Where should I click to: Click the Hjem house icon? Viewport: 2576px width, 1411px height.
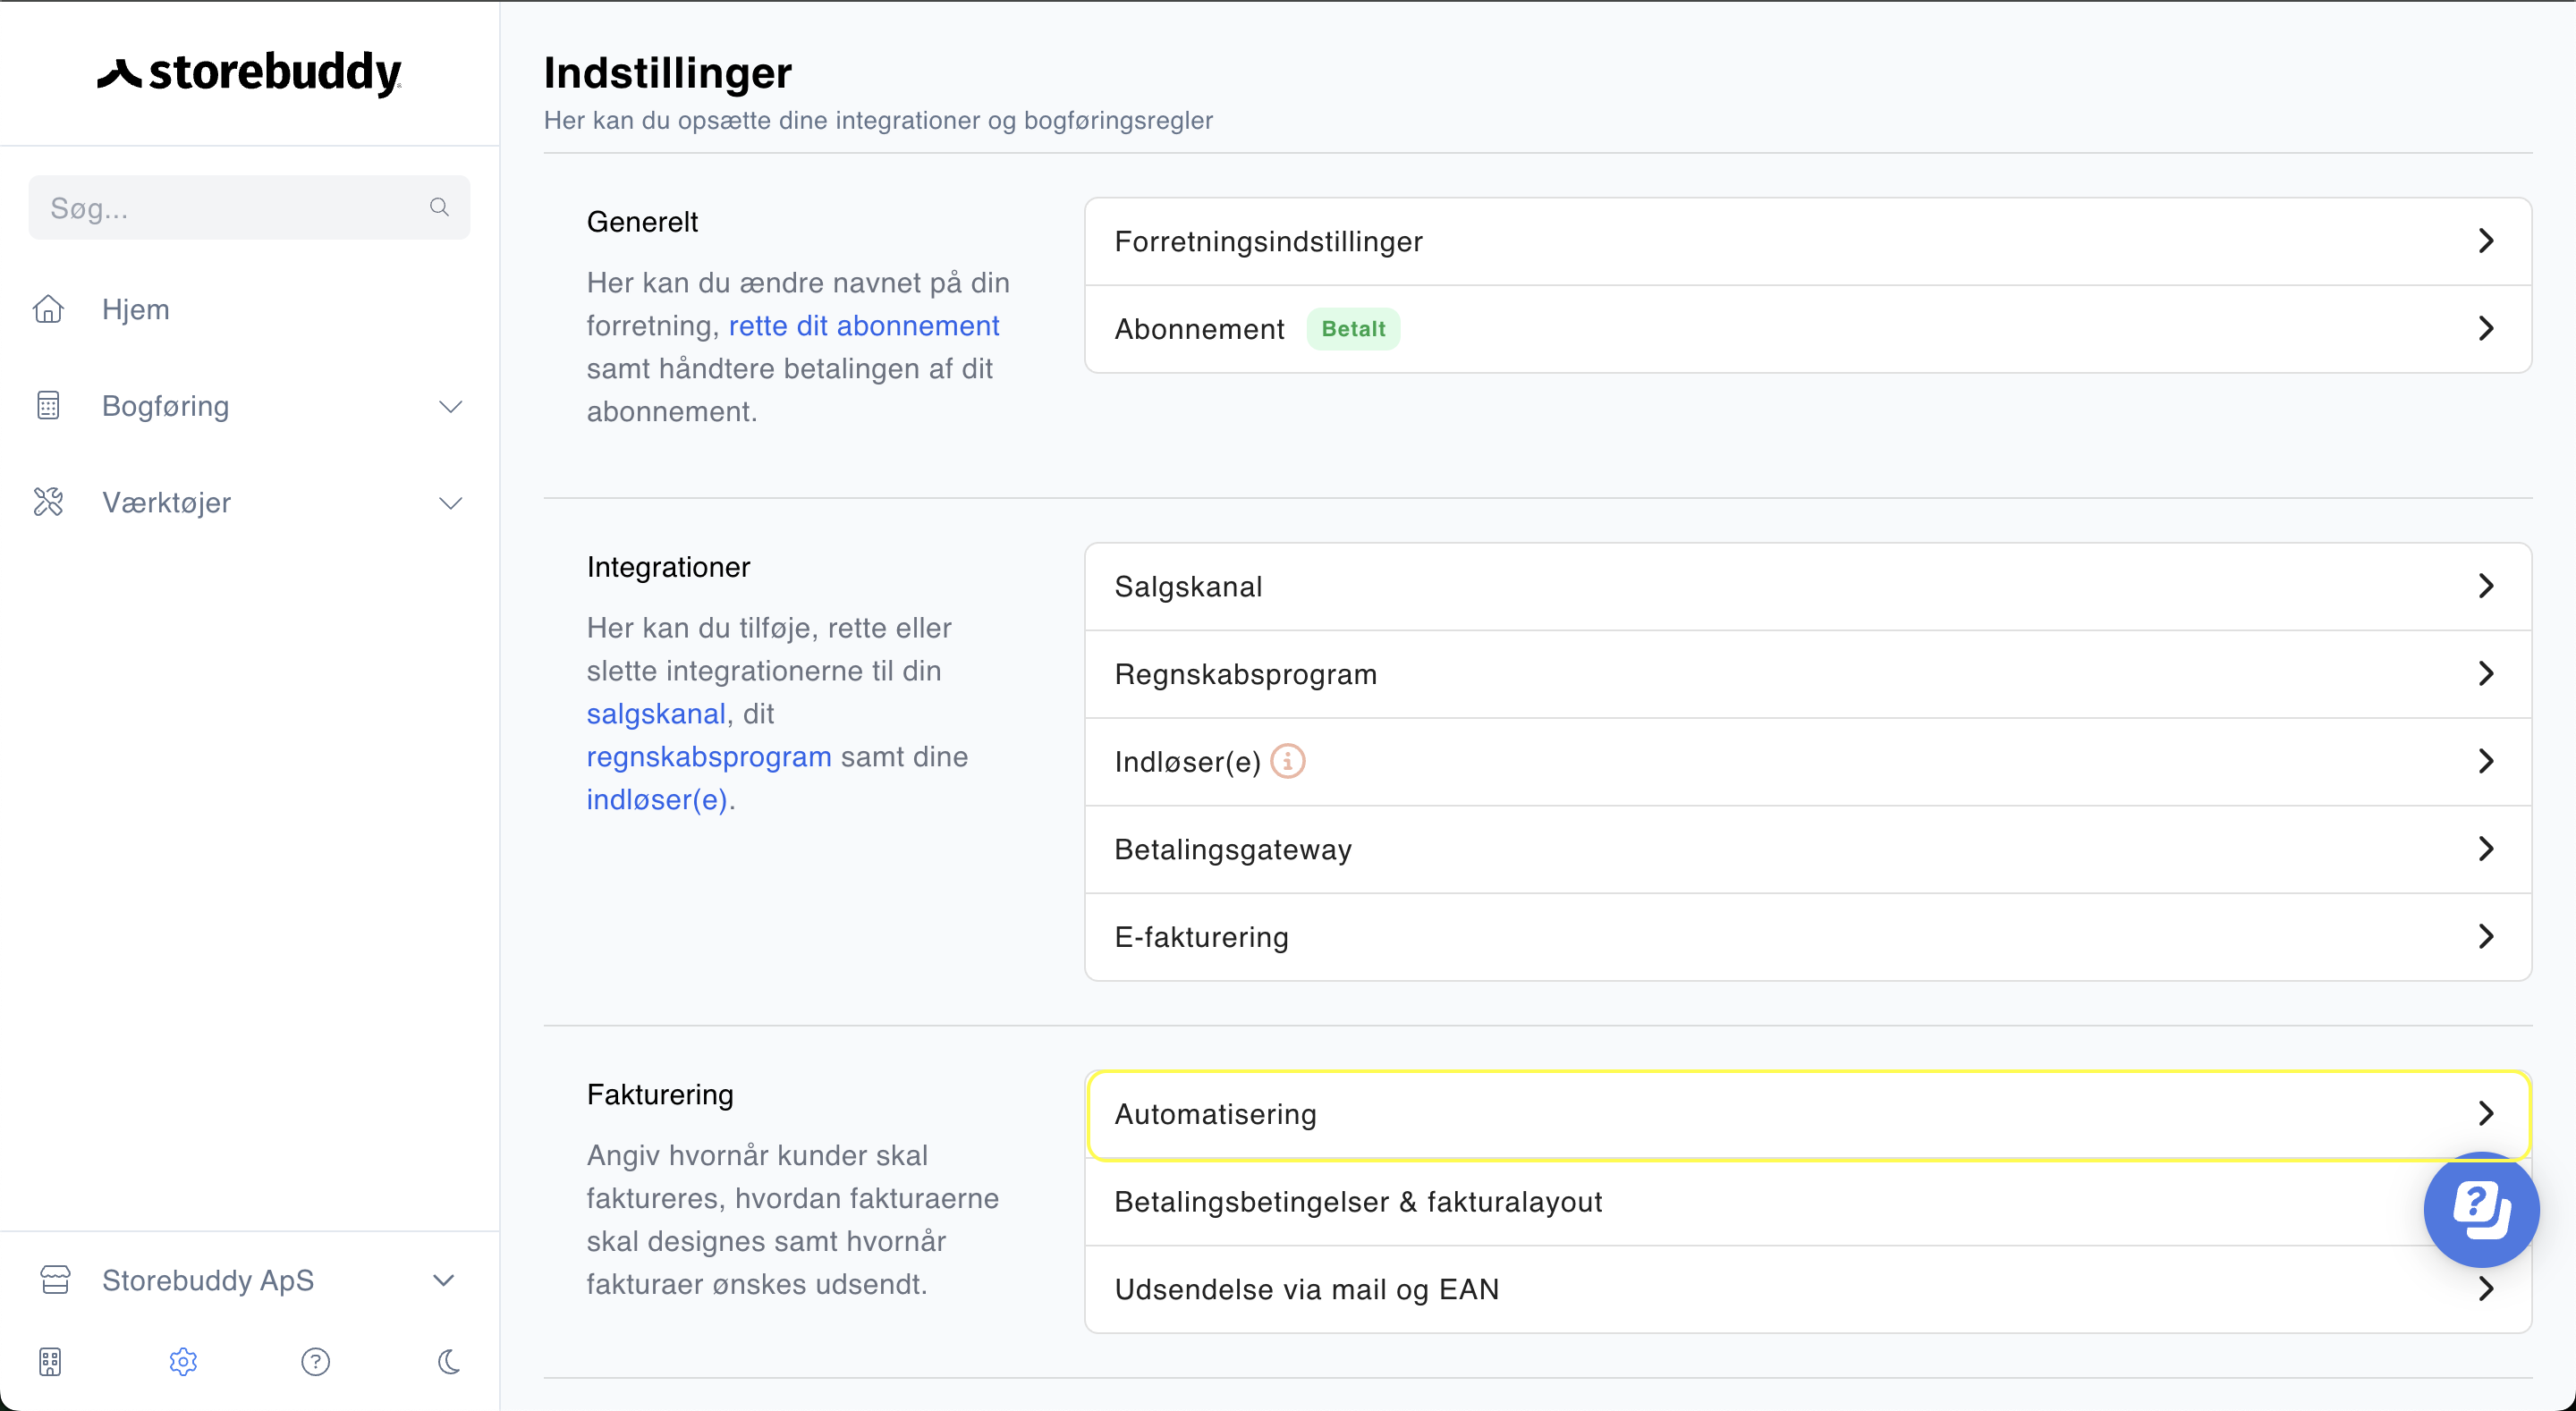pyautogui.click(x=48, y=309)
